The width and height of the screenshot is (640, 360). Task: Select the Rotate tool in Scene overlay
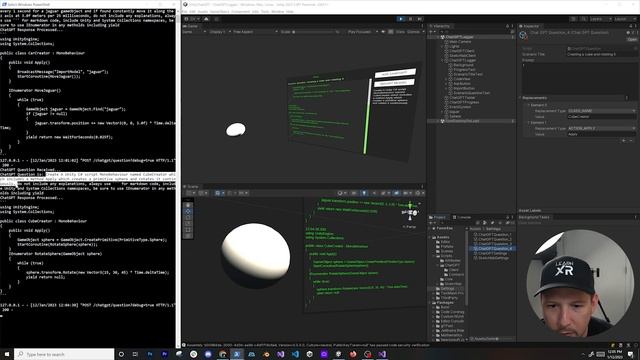click(x=188, y=218)
